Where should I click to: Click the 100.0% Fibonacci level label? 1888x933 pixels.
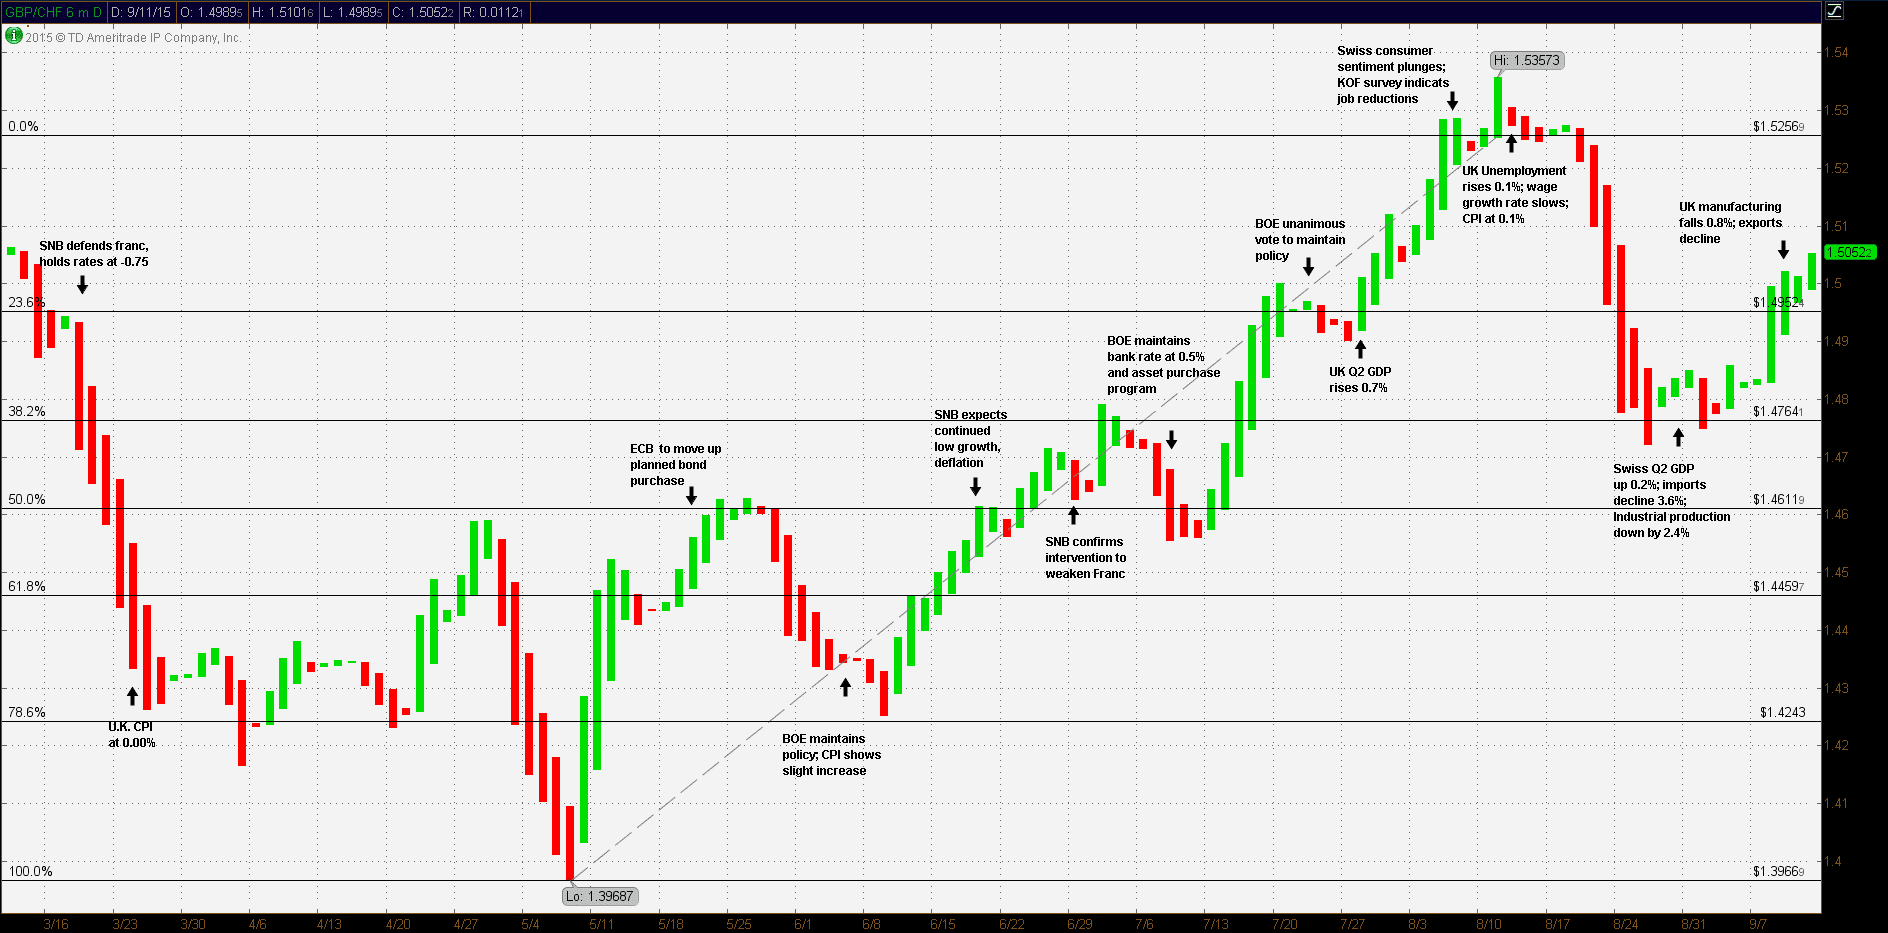pyautogui.click(x=30, y=871)
